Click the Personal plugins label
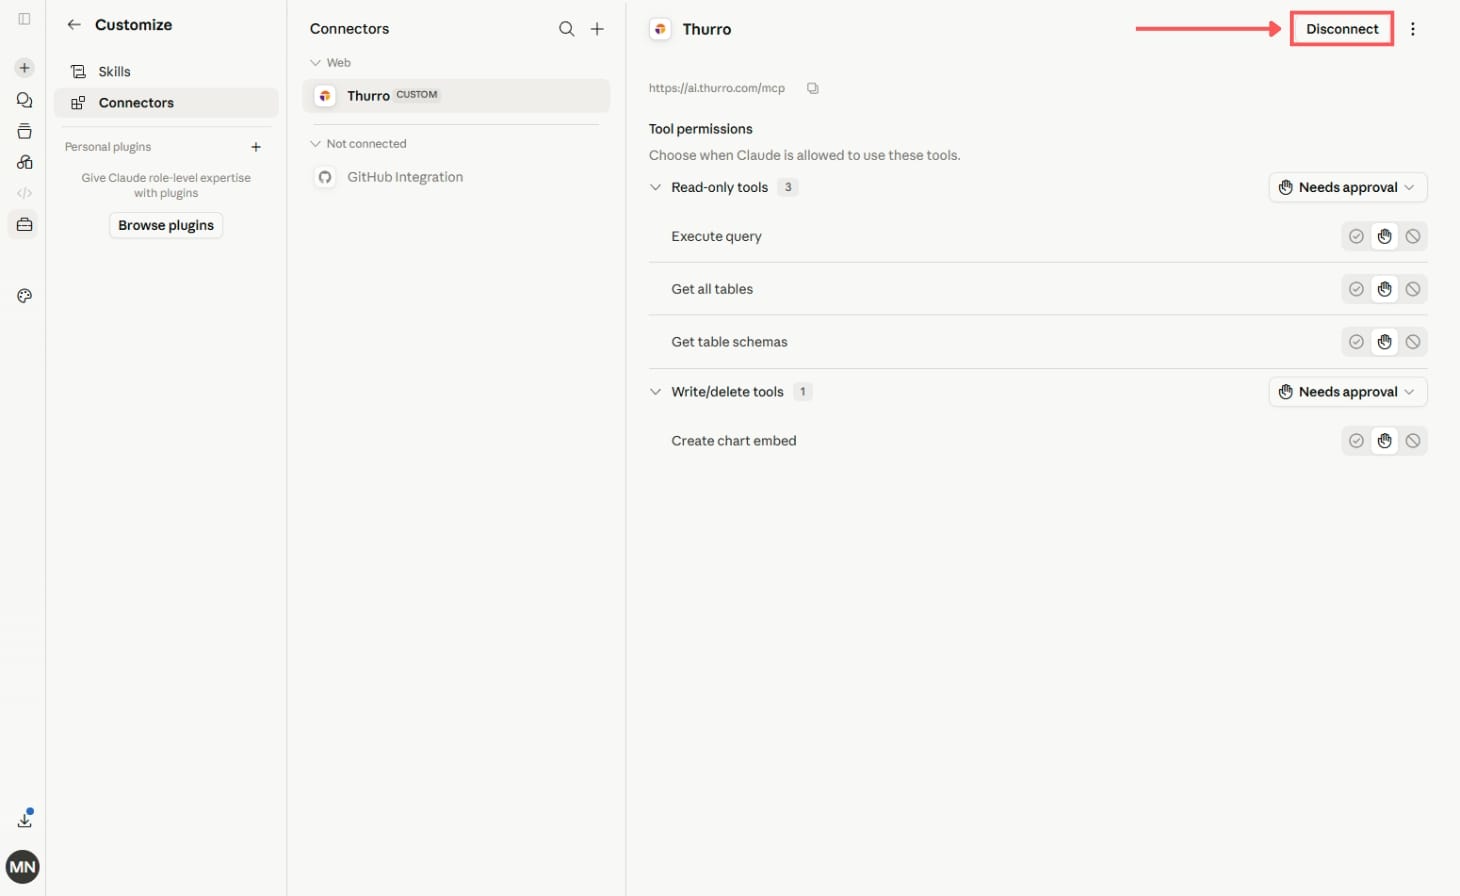This screenshot has width=1460, height=896. pos(108,147)
